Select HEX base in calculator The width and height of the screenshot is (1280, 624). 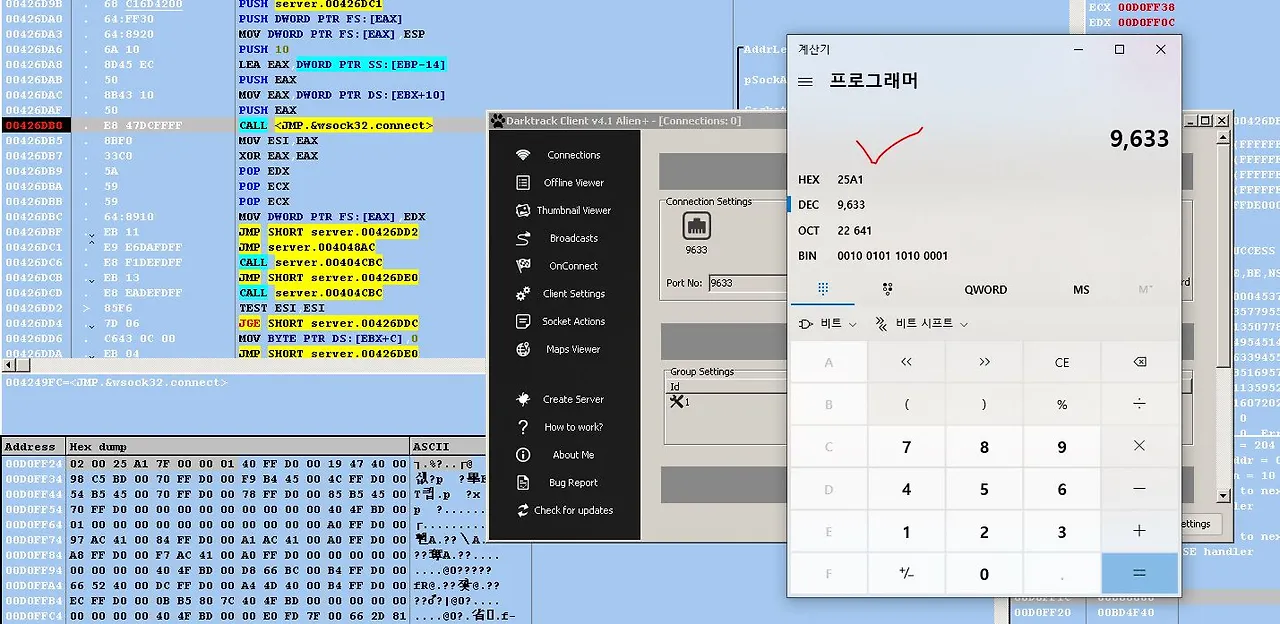pyautogui.click(x=984, y=180)
